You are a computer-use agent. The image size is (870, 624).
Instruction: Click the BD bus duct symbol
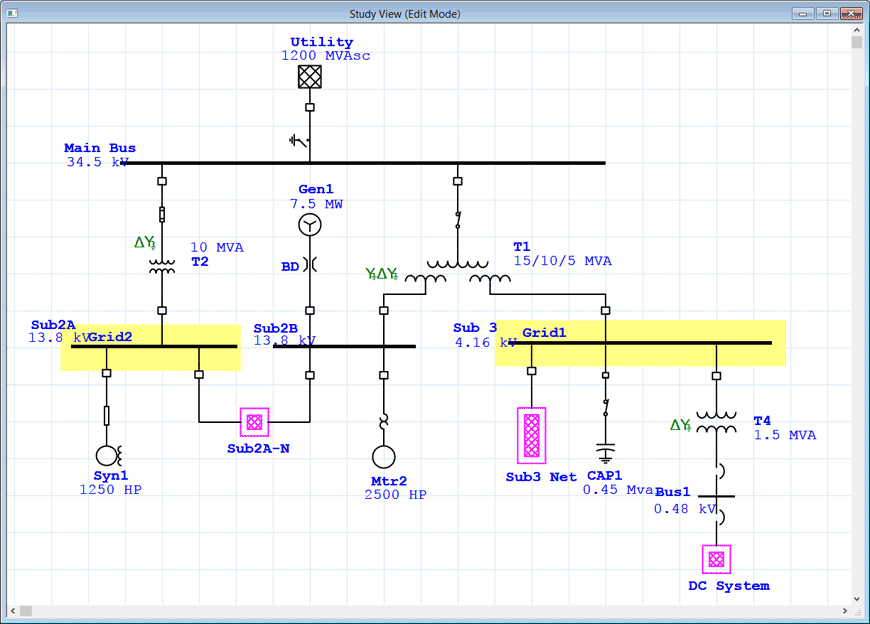310,265
